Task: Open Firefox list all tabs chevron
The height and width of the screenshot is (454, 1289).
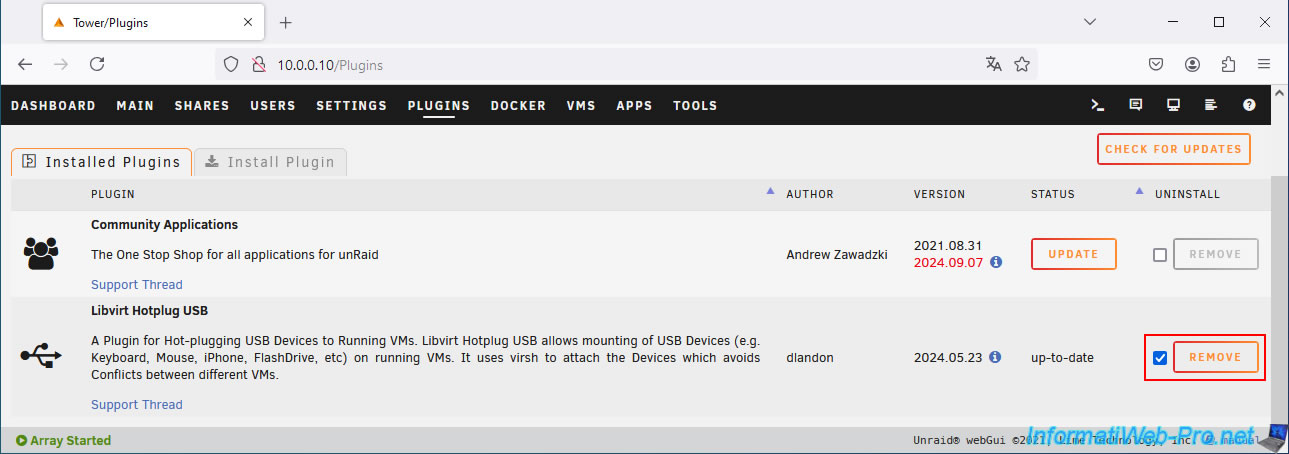Action: tap(1090, 22)
